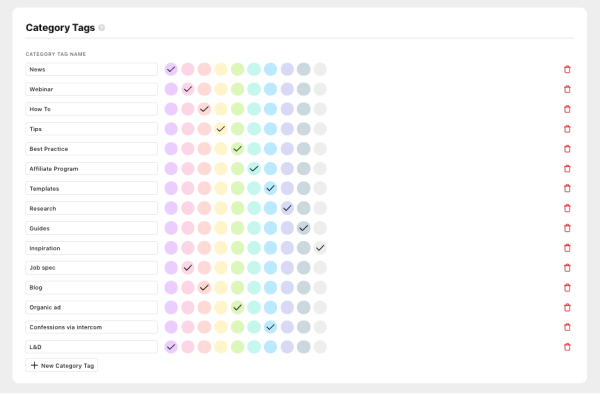This screenshot has width=600, height=394.
Task: Set Inspiration tag color to purple
Action: click(x=171, y=248)
